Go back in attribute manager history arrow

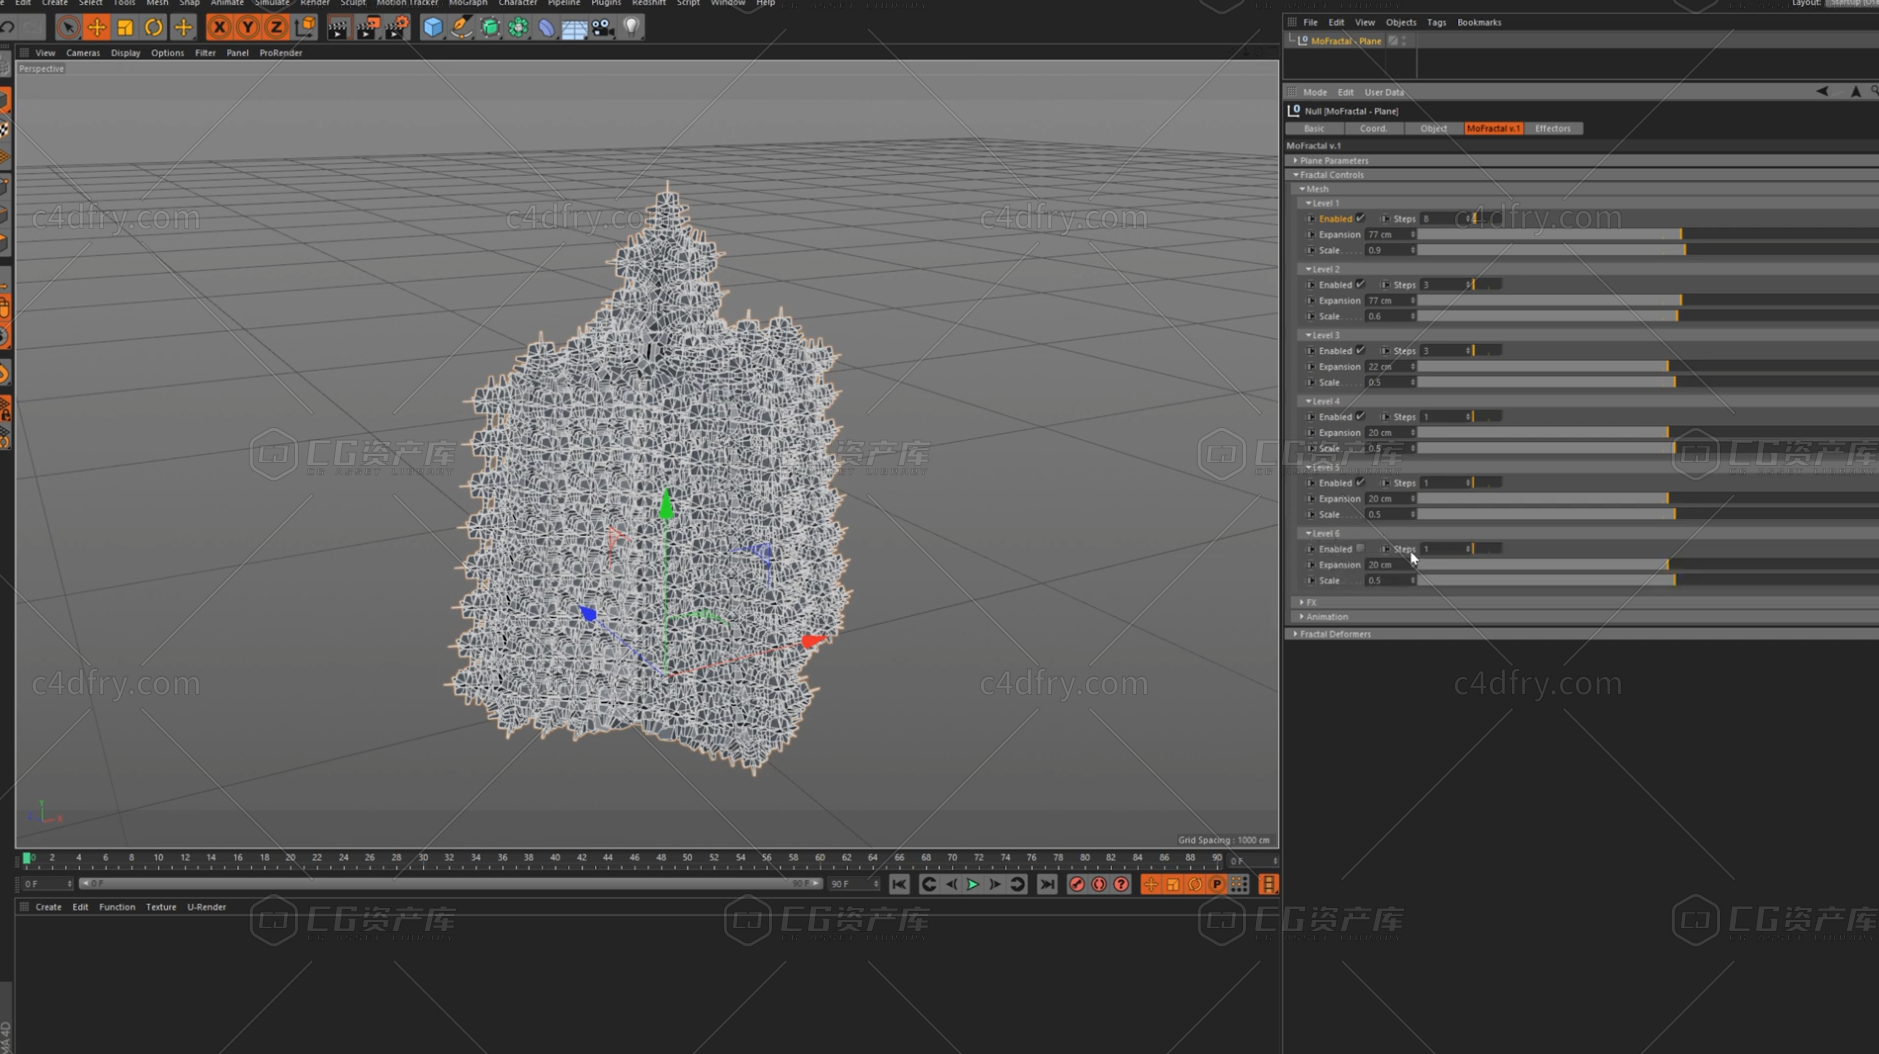point(1822,91)
